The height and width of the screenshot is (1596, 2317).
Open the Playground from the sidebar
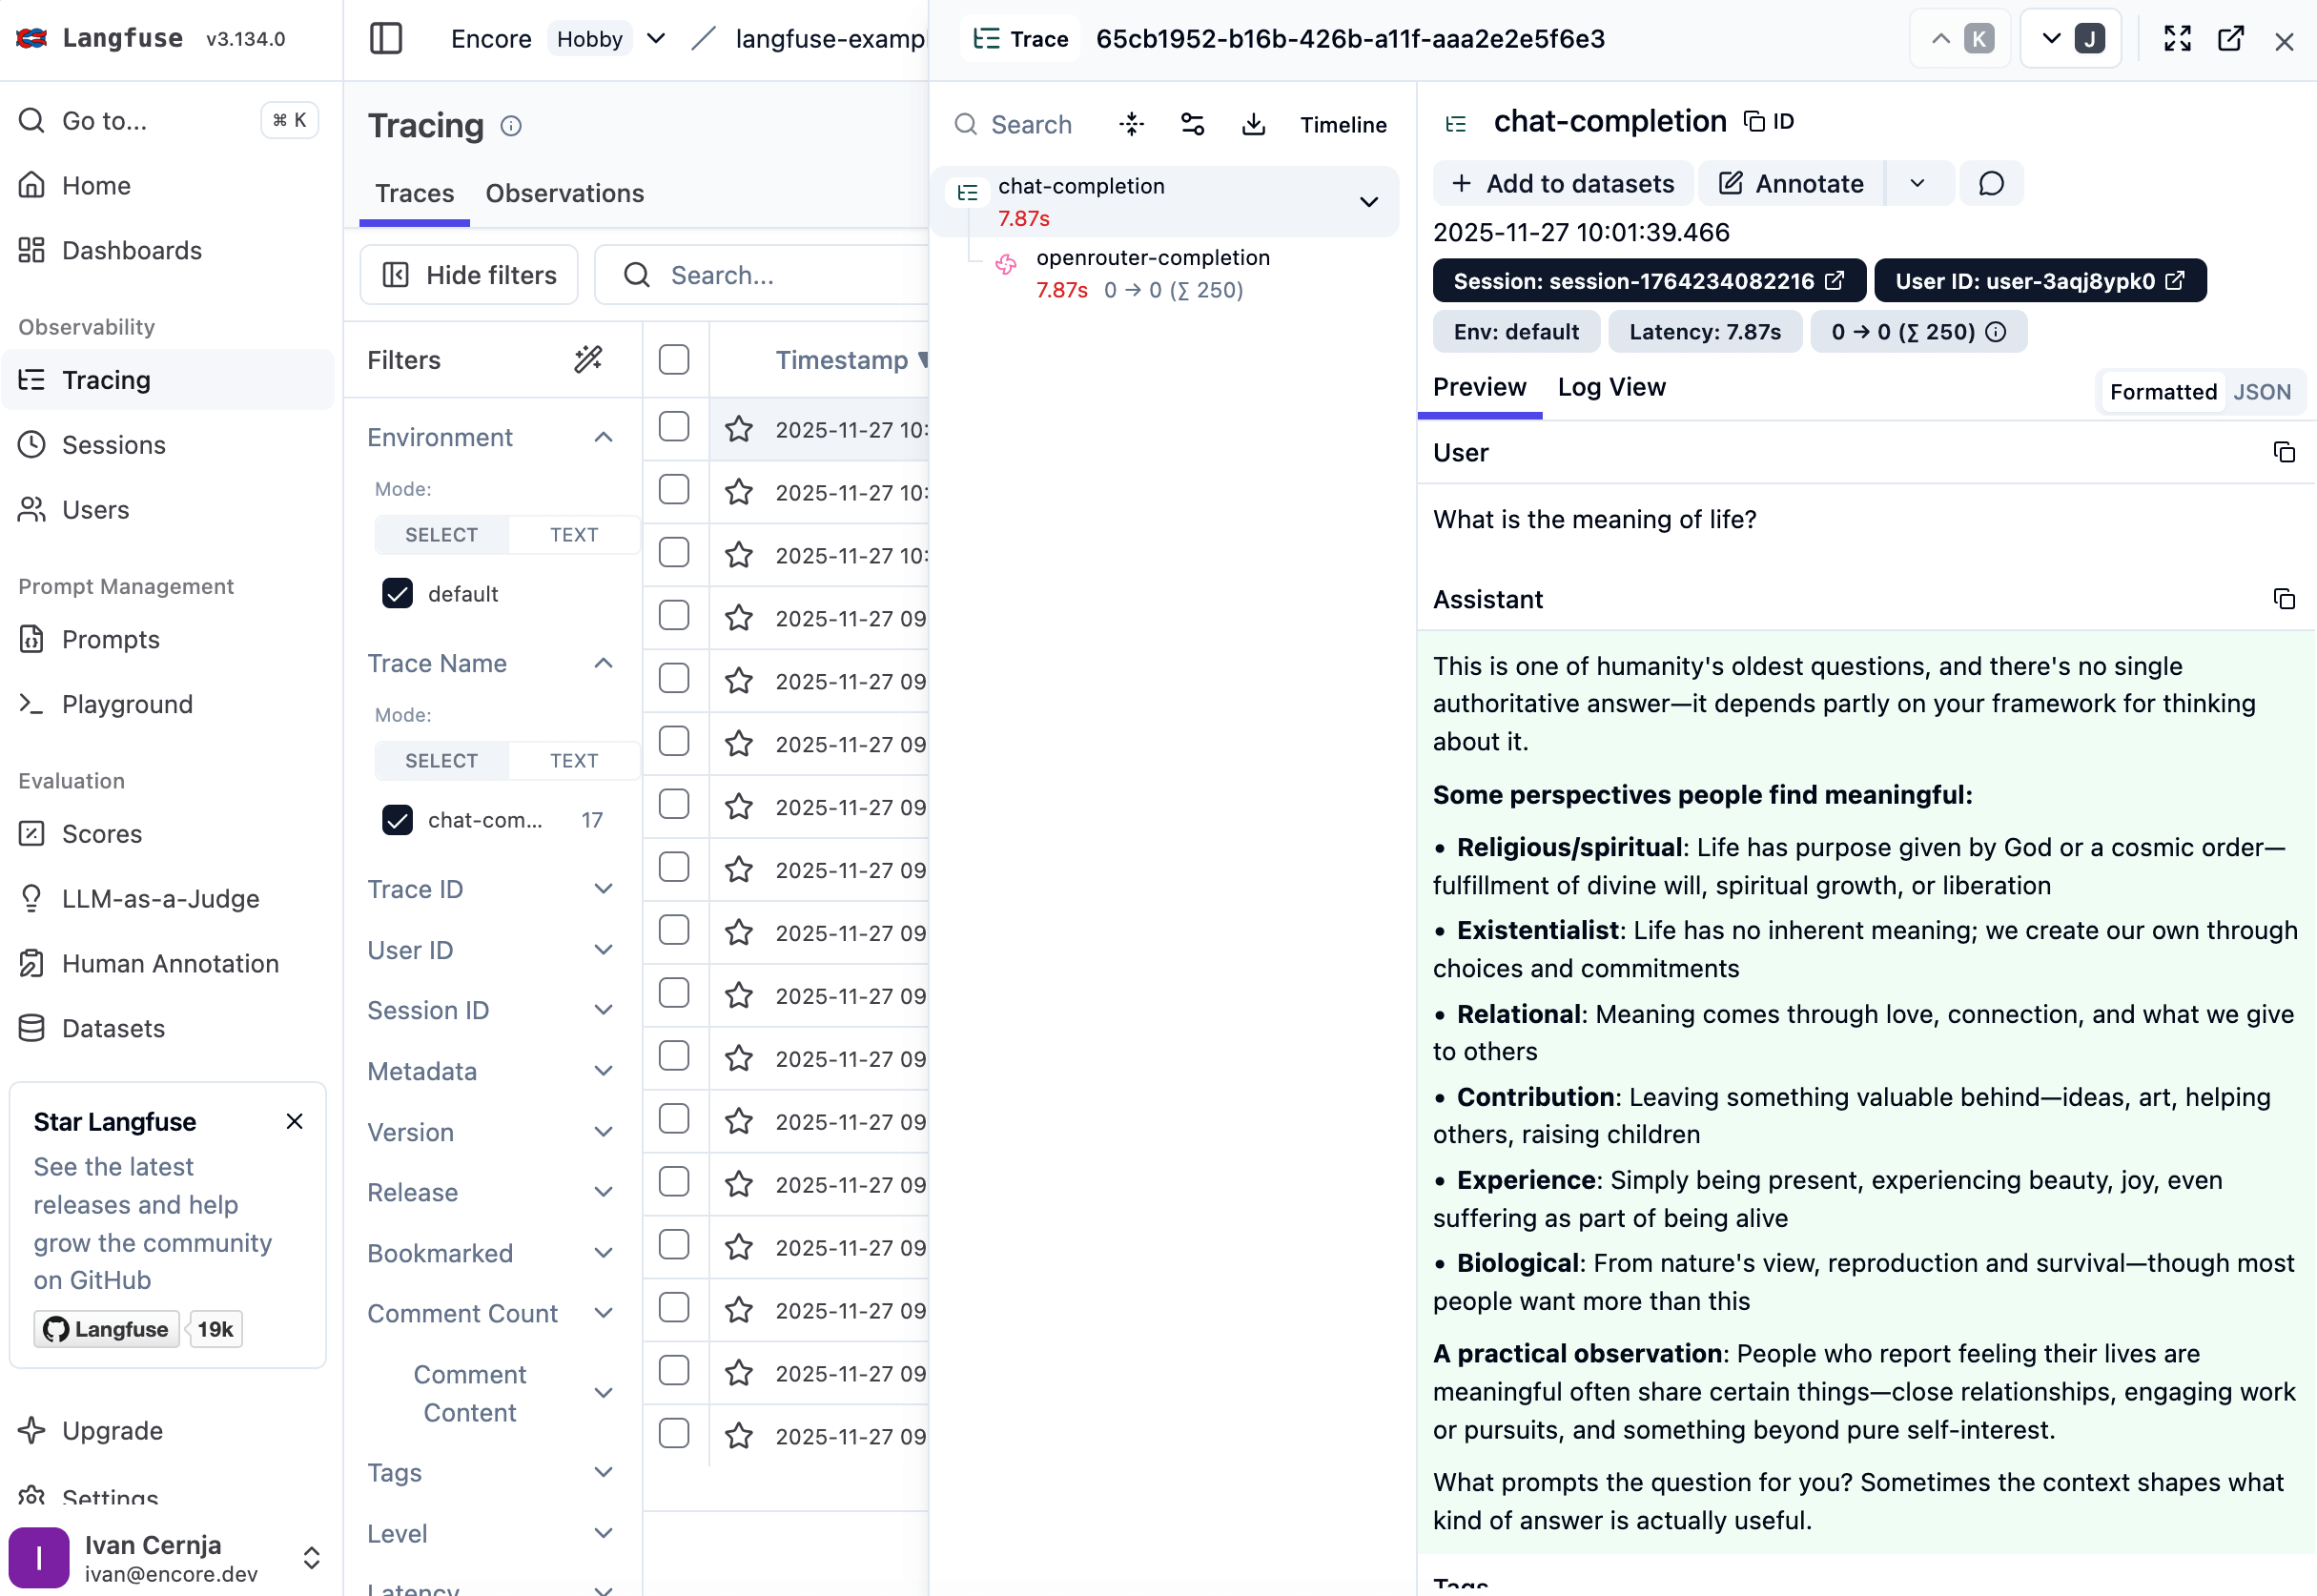[x=128, y=704]
